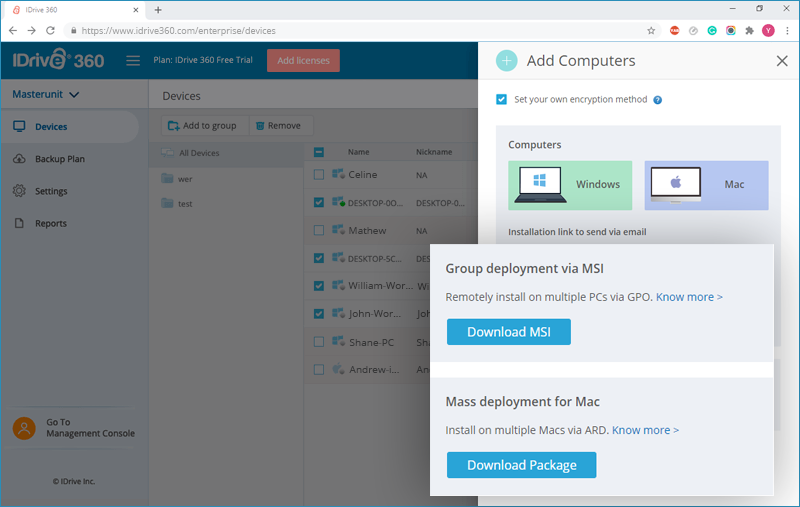Uncheck Set your own encryption method

(x=502, y=99)
